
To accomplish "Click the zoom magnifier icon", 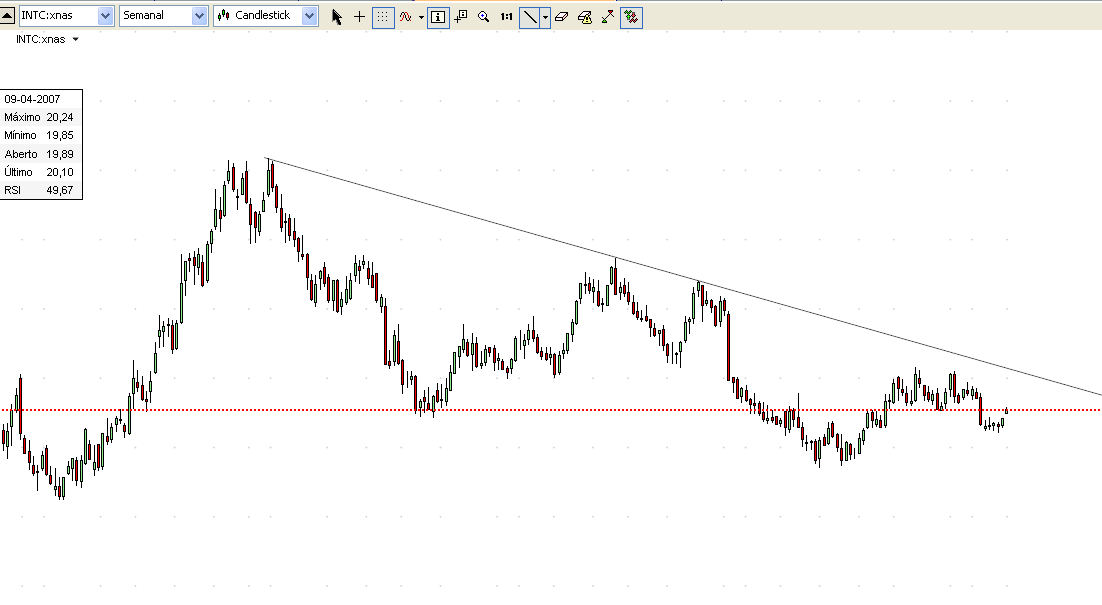I will 483,17.
